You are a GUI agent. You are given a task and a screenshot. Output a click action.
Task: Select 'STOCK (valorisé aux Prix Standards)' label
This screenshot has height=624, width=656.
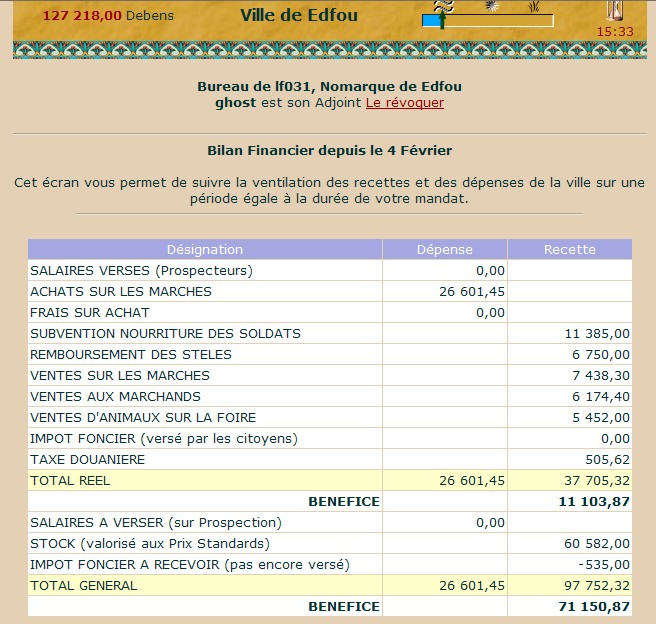click(x=150, y=543)
